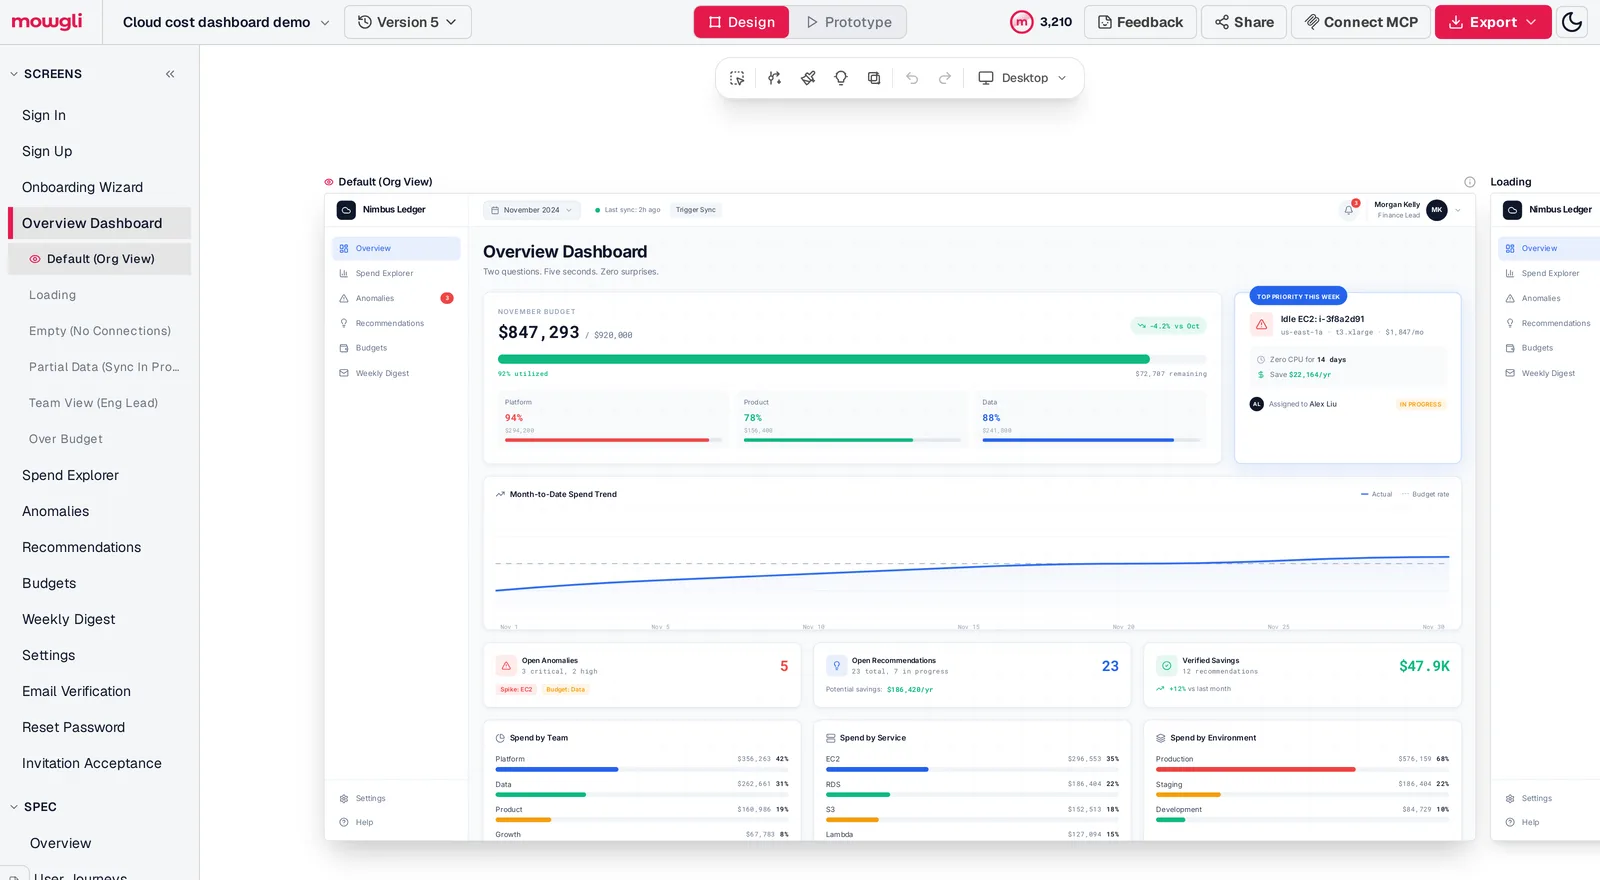Expand user menu chevron beside MK avatar
The image size is (1600, 880).
pyautogui.click(x=1458, y=210)
